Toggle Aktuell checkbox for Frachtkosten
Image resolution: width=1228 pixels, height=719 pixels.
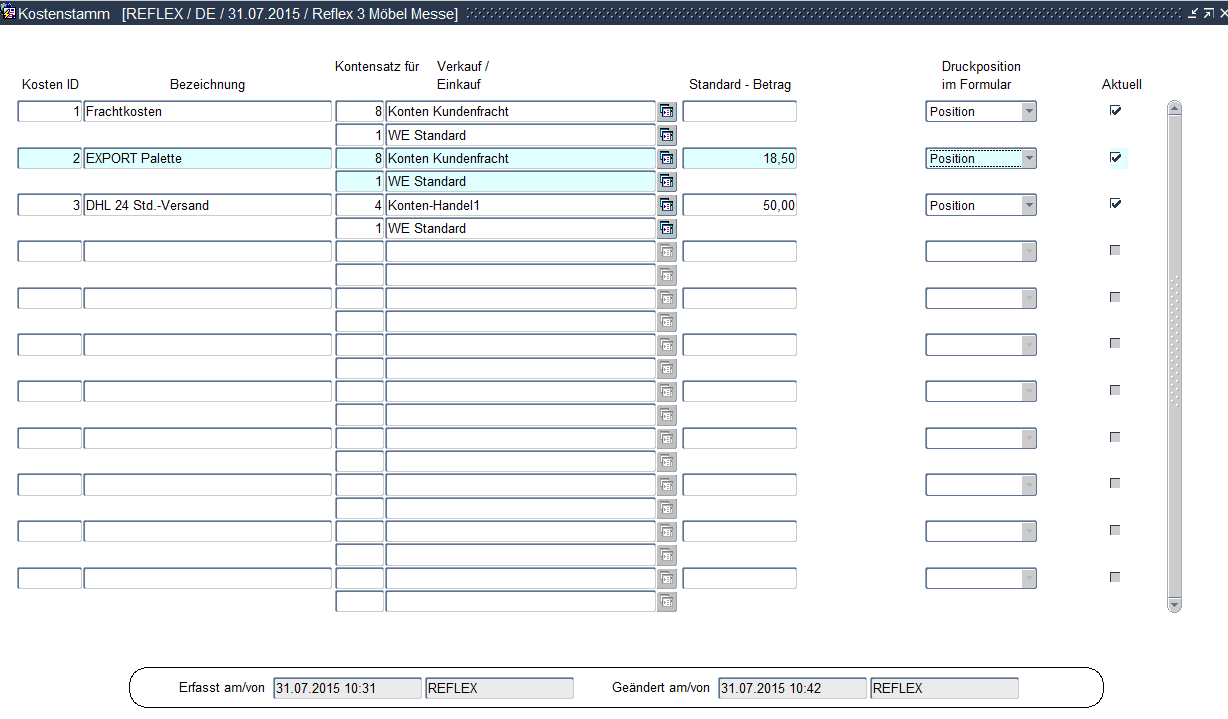(x=1115, y=111)
